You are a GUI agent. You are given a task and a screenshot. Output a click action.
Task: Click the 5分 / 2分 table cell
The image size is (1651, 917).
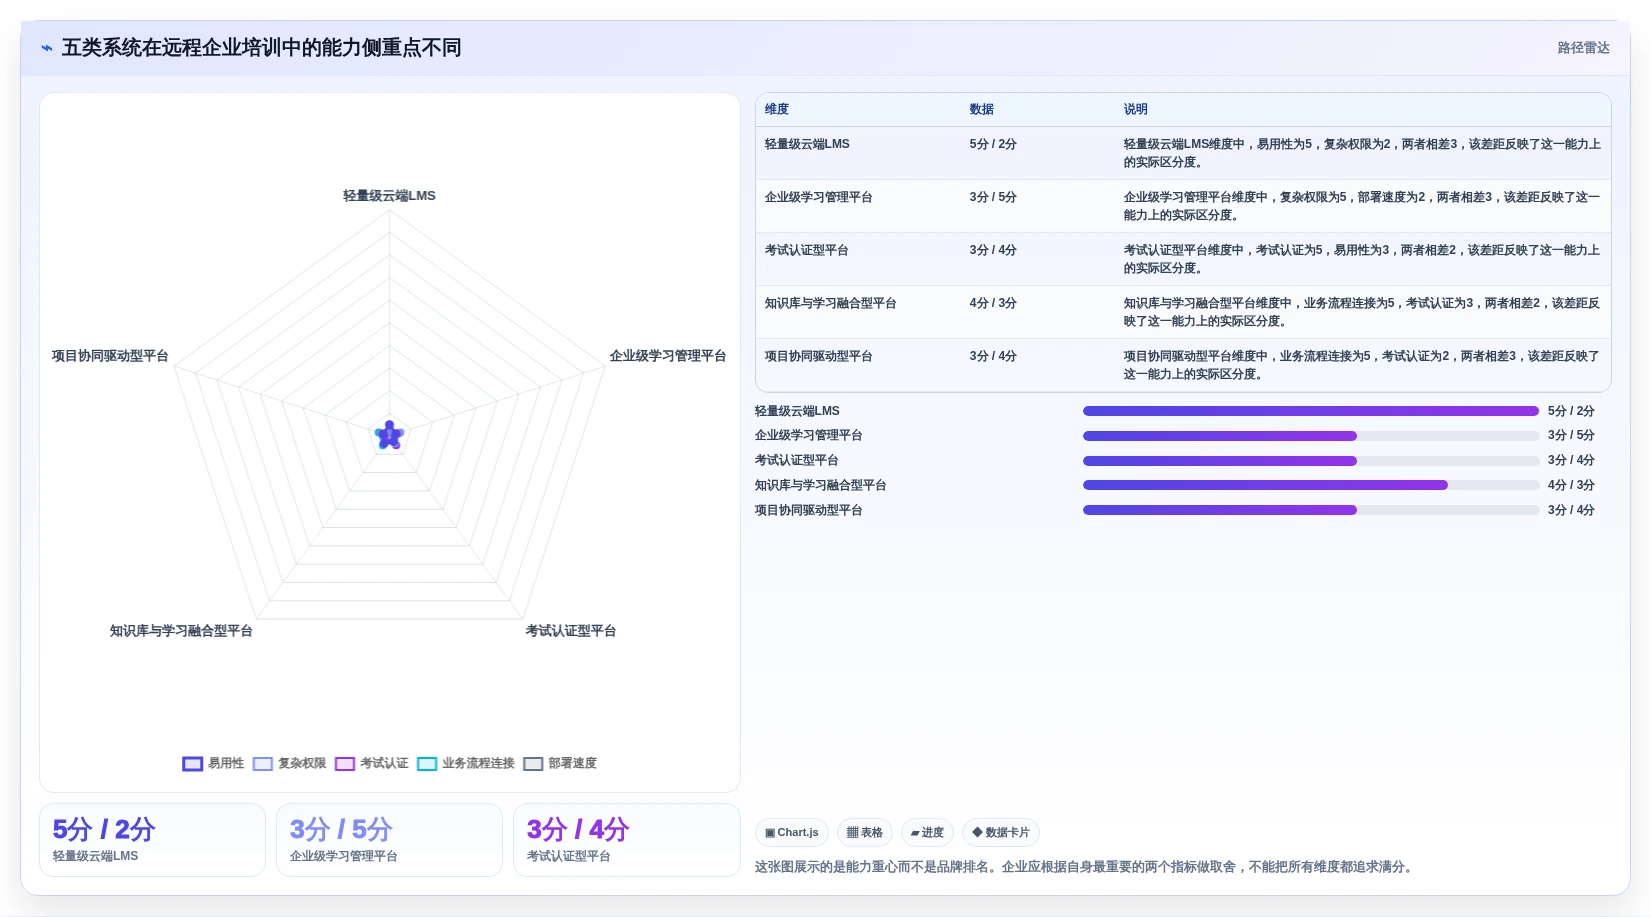pos(993,144)
